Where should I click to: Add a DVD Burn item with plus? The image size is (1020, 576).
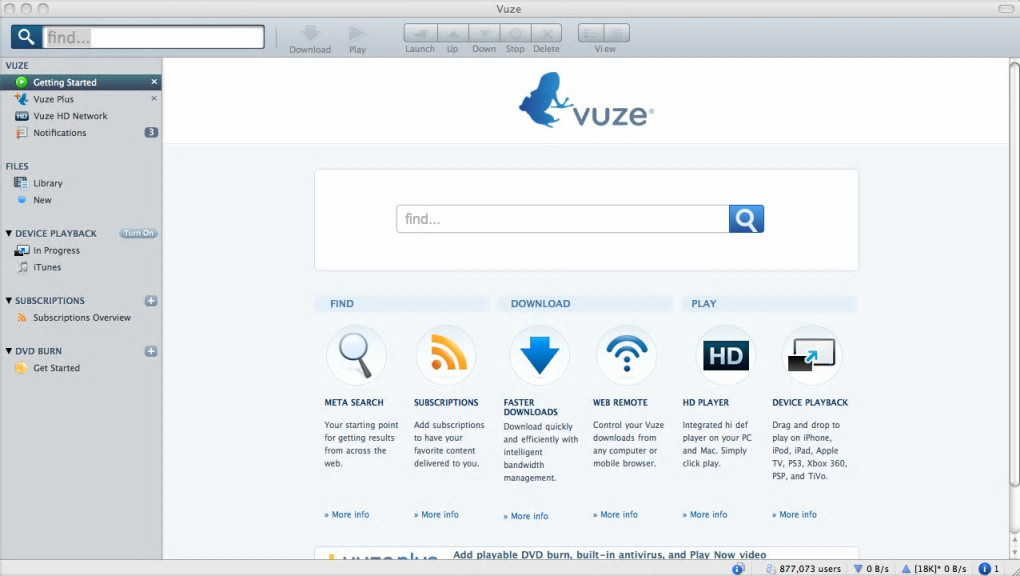(x=151, y=351)
